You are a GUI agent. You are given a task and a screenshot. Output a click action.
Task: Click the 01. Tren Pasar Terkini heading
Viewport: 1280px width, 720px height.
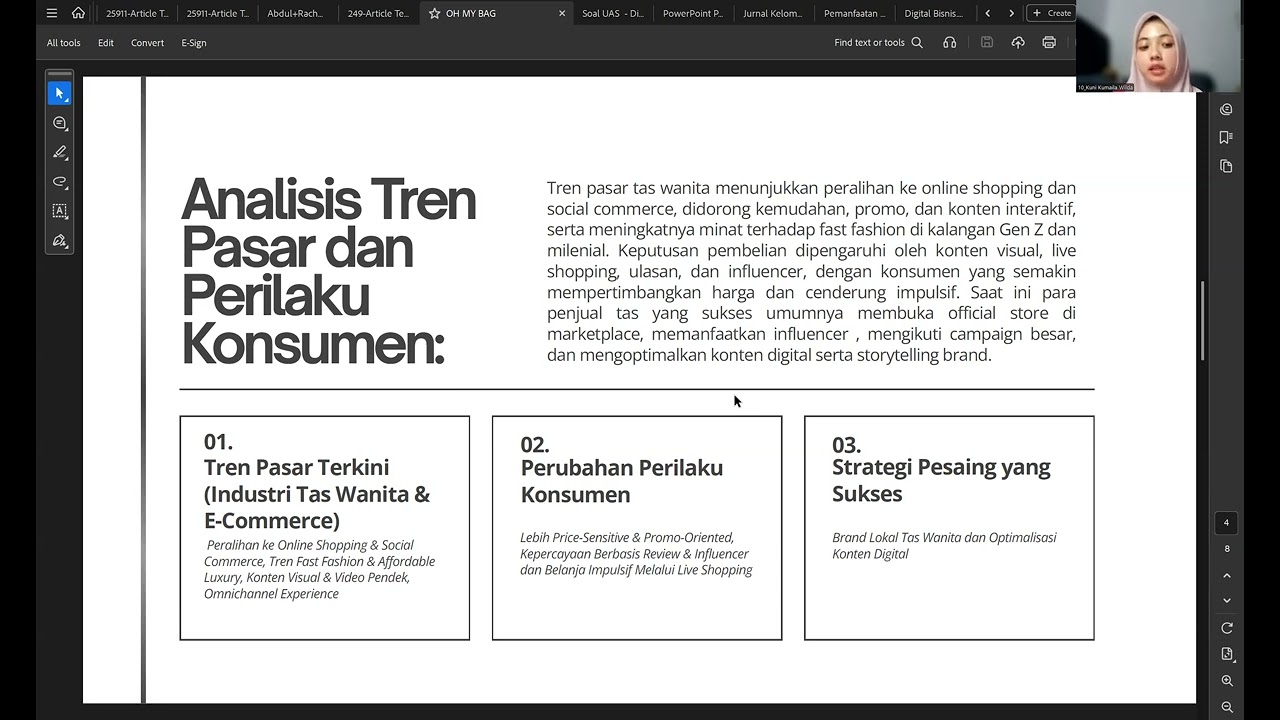(x=317, y=482)
